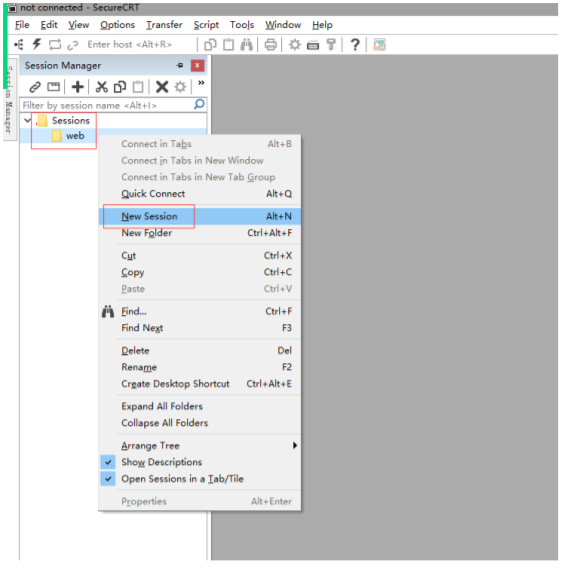
Task: Expand the toolbar overflow chevron
Action: [201, 83]
